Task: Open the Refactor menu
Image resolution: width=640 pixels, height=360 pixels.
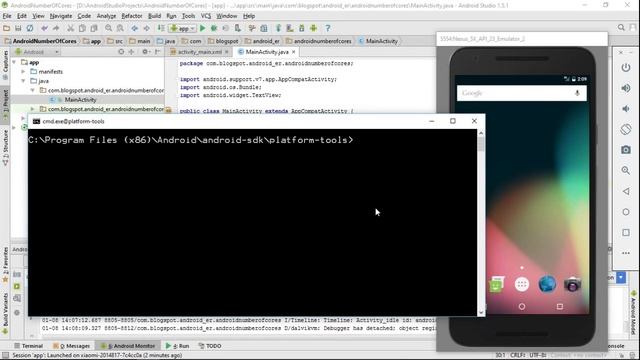Action: click(x=132, y=16)
